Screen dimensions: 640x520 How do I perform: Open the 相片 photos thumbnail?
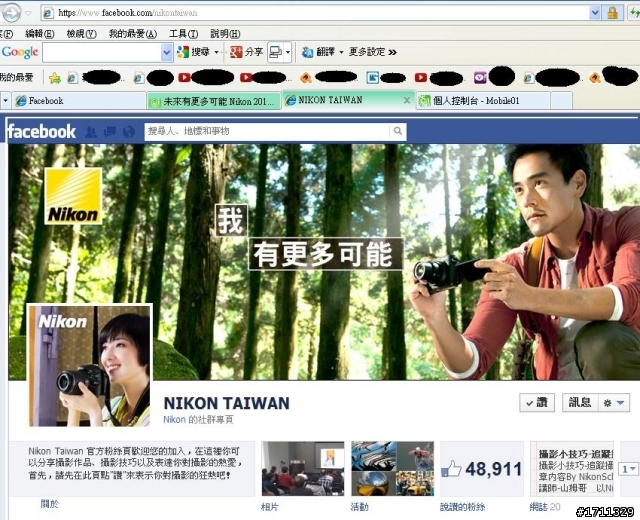tap(303, 469)
